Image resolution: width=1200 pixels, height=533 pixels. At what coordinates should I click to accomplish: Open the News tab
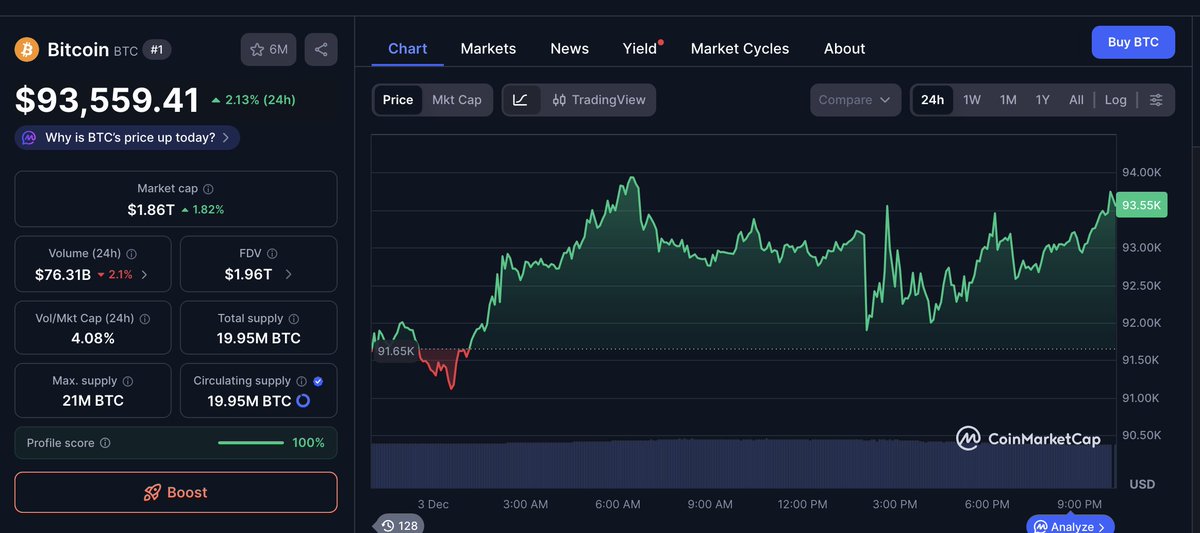point(569,48)
